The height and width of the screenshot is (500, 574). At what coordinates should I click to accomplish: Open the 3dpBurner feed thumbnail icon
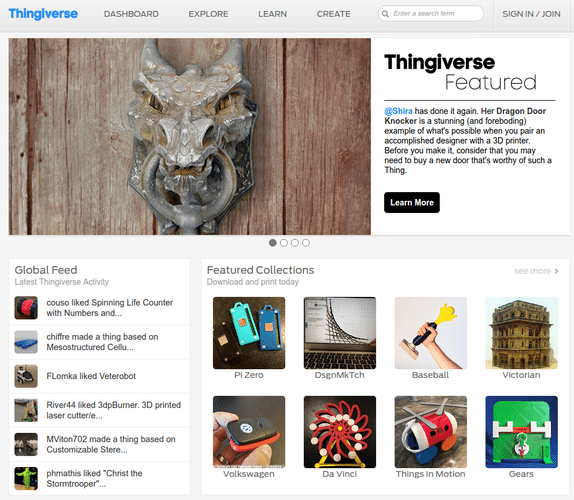pos(26,410)
